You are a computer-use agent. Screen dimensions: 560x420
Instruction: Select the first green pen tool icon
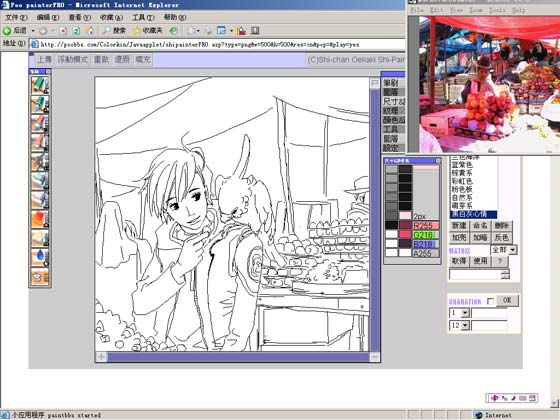[x=40, y=85]
